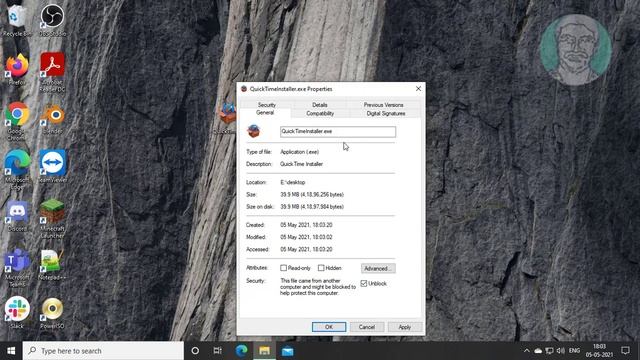Launch the Slack desktop shortcut

coord(17,313)
